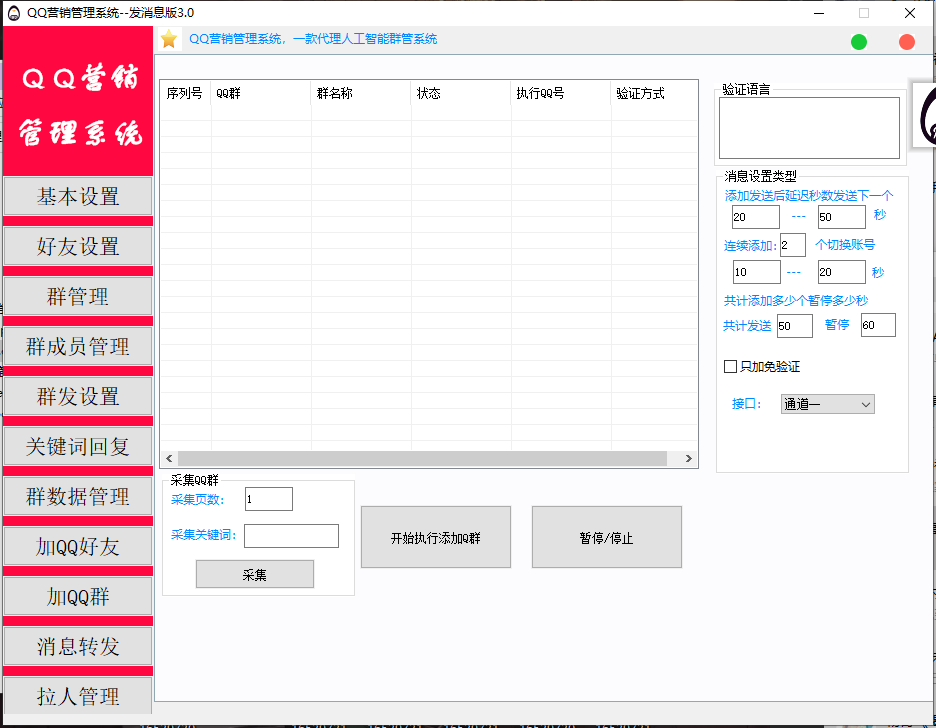Click the QQ群 column header

pos(261,93)
